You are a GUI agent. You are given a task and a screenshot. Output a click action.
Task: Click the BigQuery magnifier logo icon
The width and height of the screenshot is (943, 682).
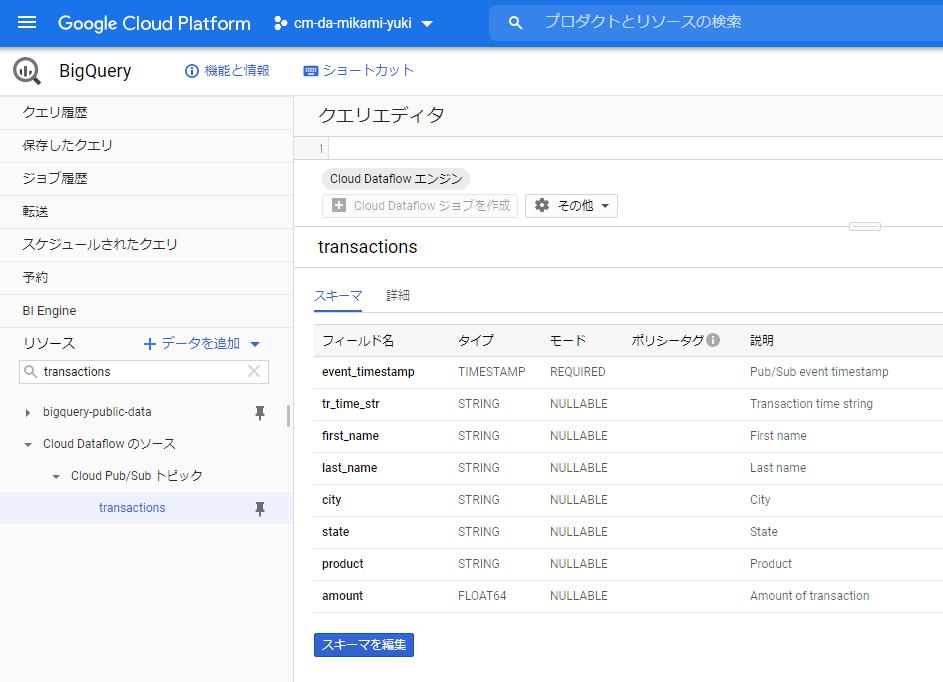click(x=26, y=71)
